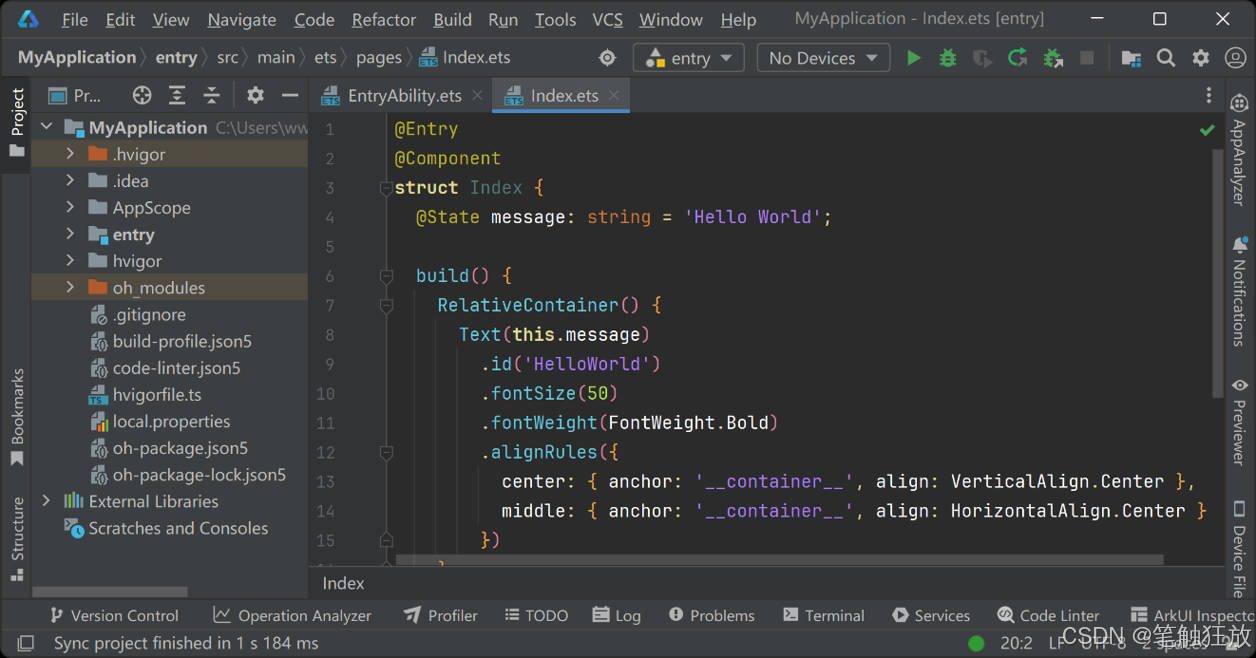Hide the Project panel with minus icon
Viewport: 1256px width, 658px height.
coord(290,95)
